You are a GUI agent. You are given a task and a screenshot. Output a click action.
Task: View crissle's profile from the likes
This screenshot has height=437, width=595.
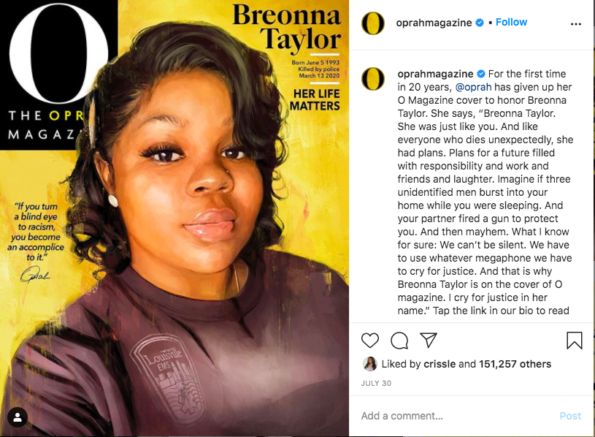click(439, 364)
